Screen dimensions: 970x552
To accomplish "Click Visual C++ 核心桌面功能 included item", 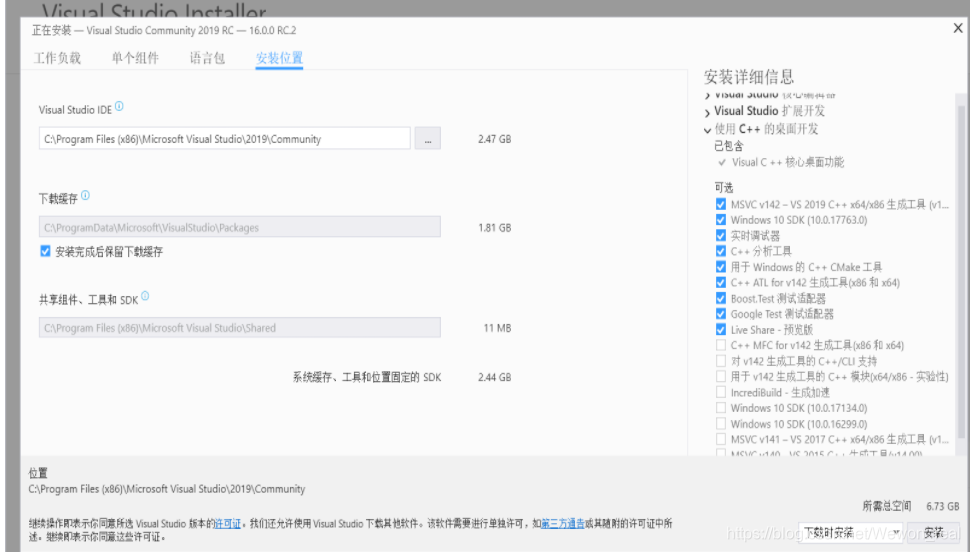I will pos(788,162).
